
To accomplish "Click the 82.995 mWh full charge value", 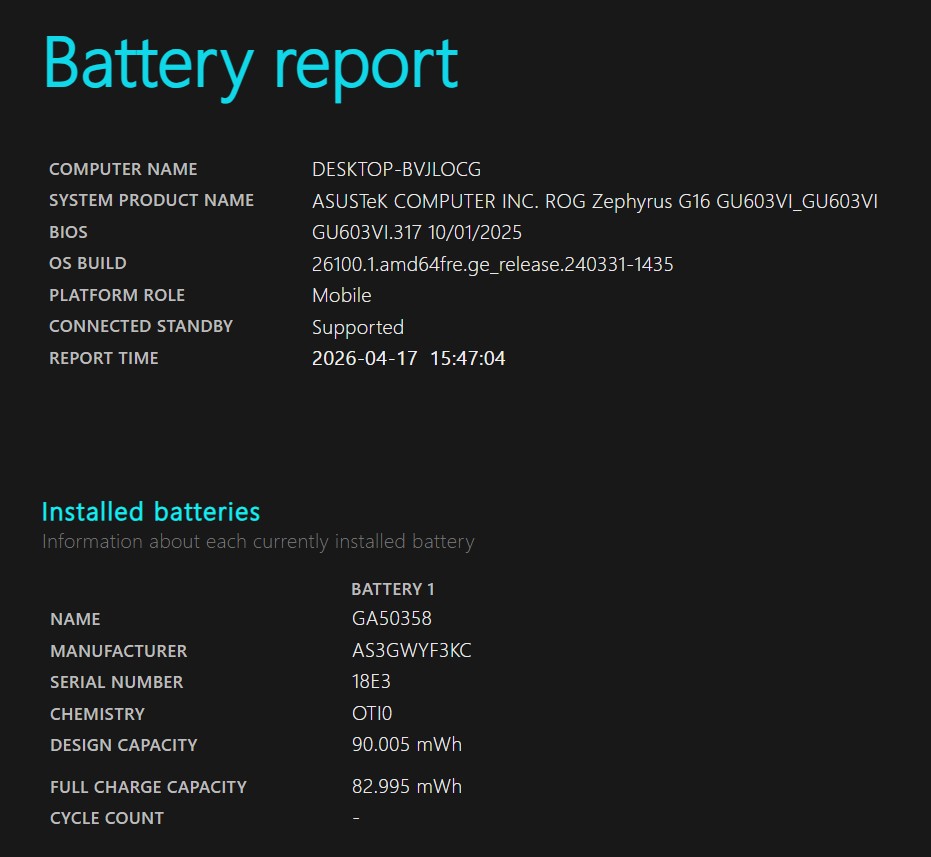I will click(406, 787).
